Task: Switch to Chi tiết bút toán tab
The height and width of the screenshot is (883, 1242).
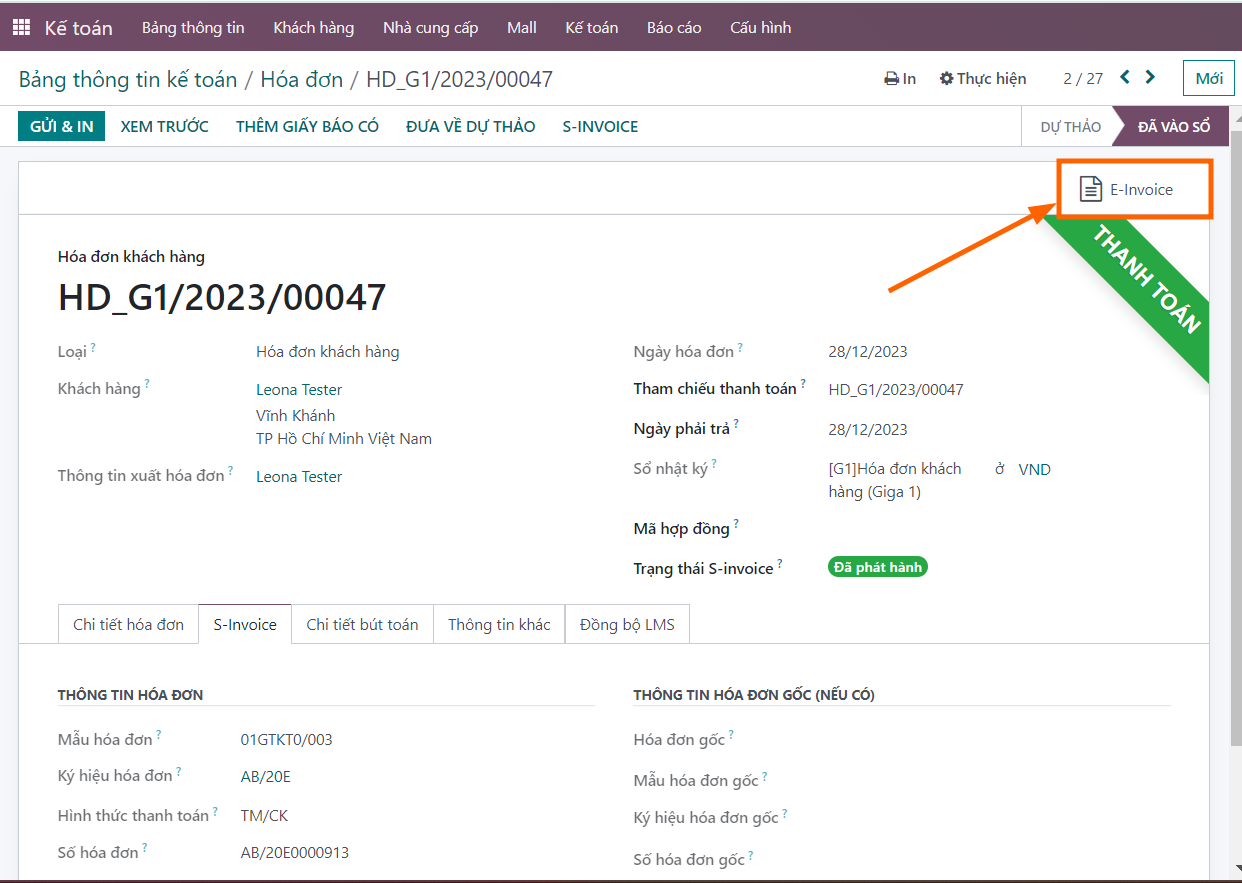Action: click(x=362, y=624)
